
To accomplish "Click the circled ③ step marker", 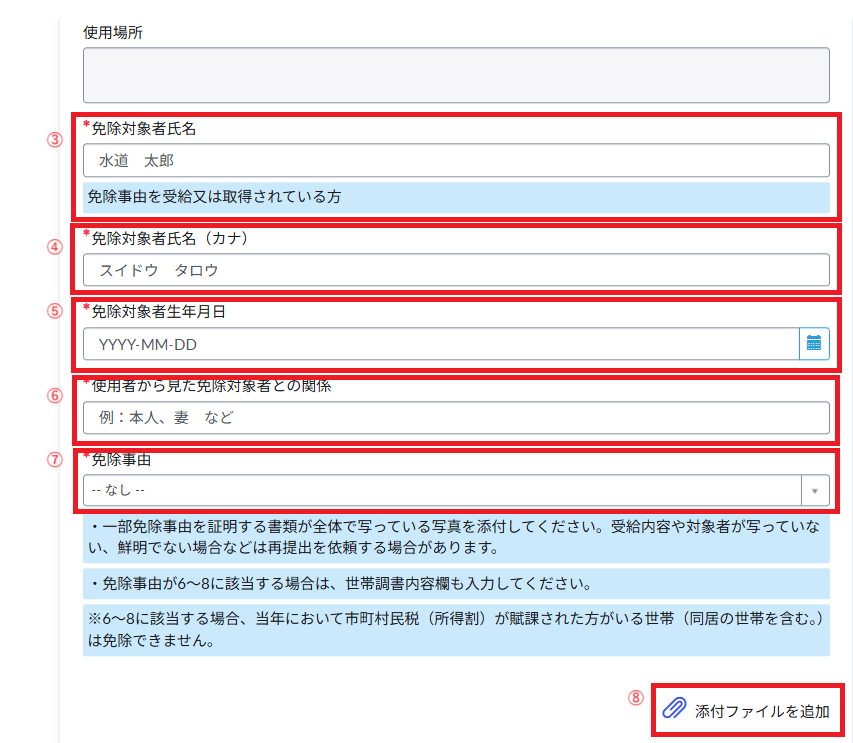I will click(56, 140).
